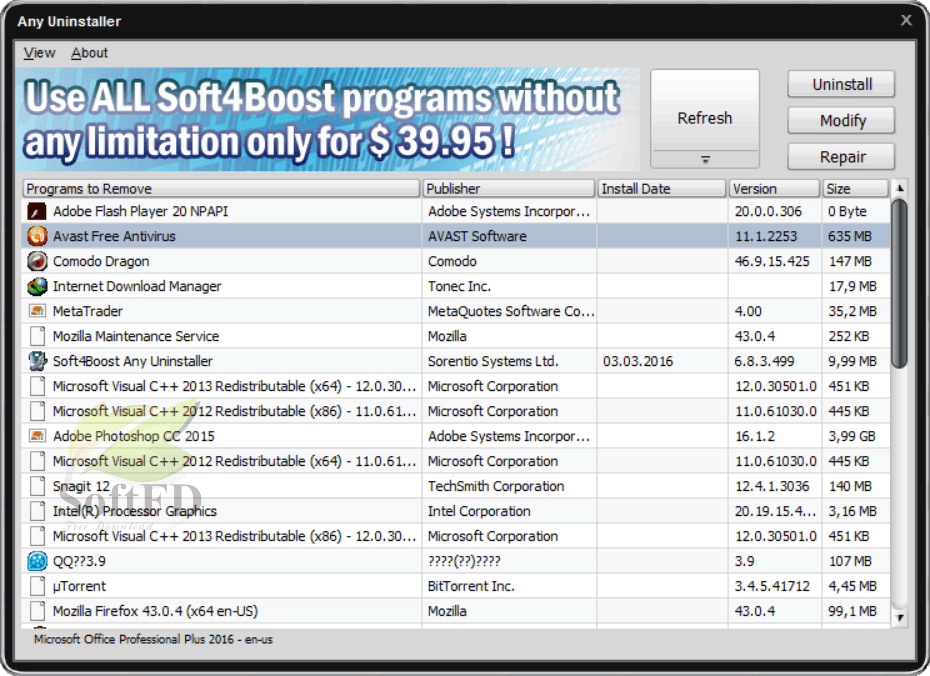Click the Comodo Dragon icon
Image resolution: width=930 pixels, height=676 pixels.
tap(37, 261)
